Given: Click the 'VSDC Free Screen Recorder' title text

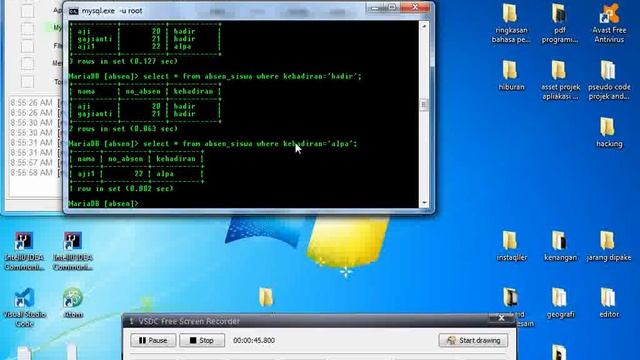Looking at the screenshot, I should tap(189, 321).
